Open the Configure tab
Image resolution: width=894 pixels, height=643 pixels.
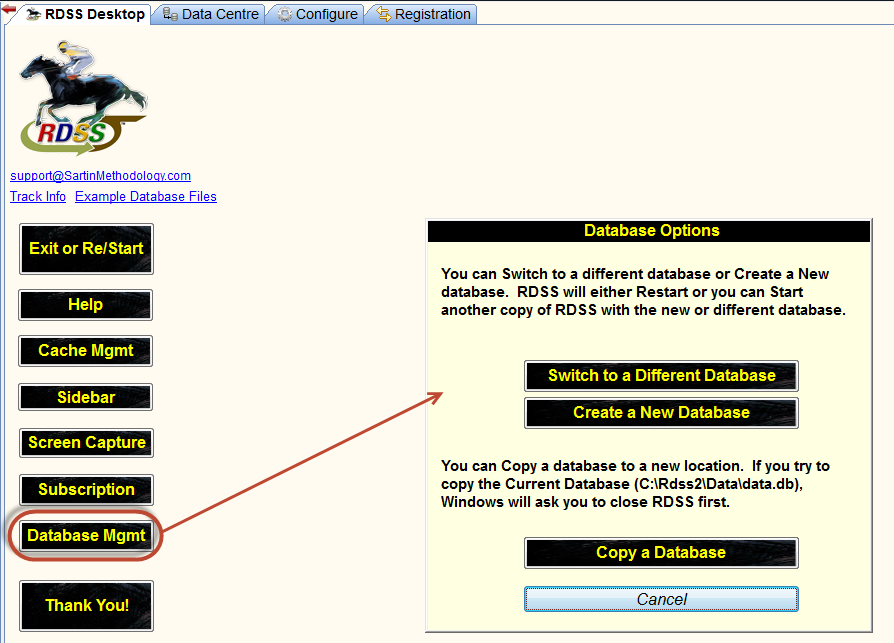[317, 14]
